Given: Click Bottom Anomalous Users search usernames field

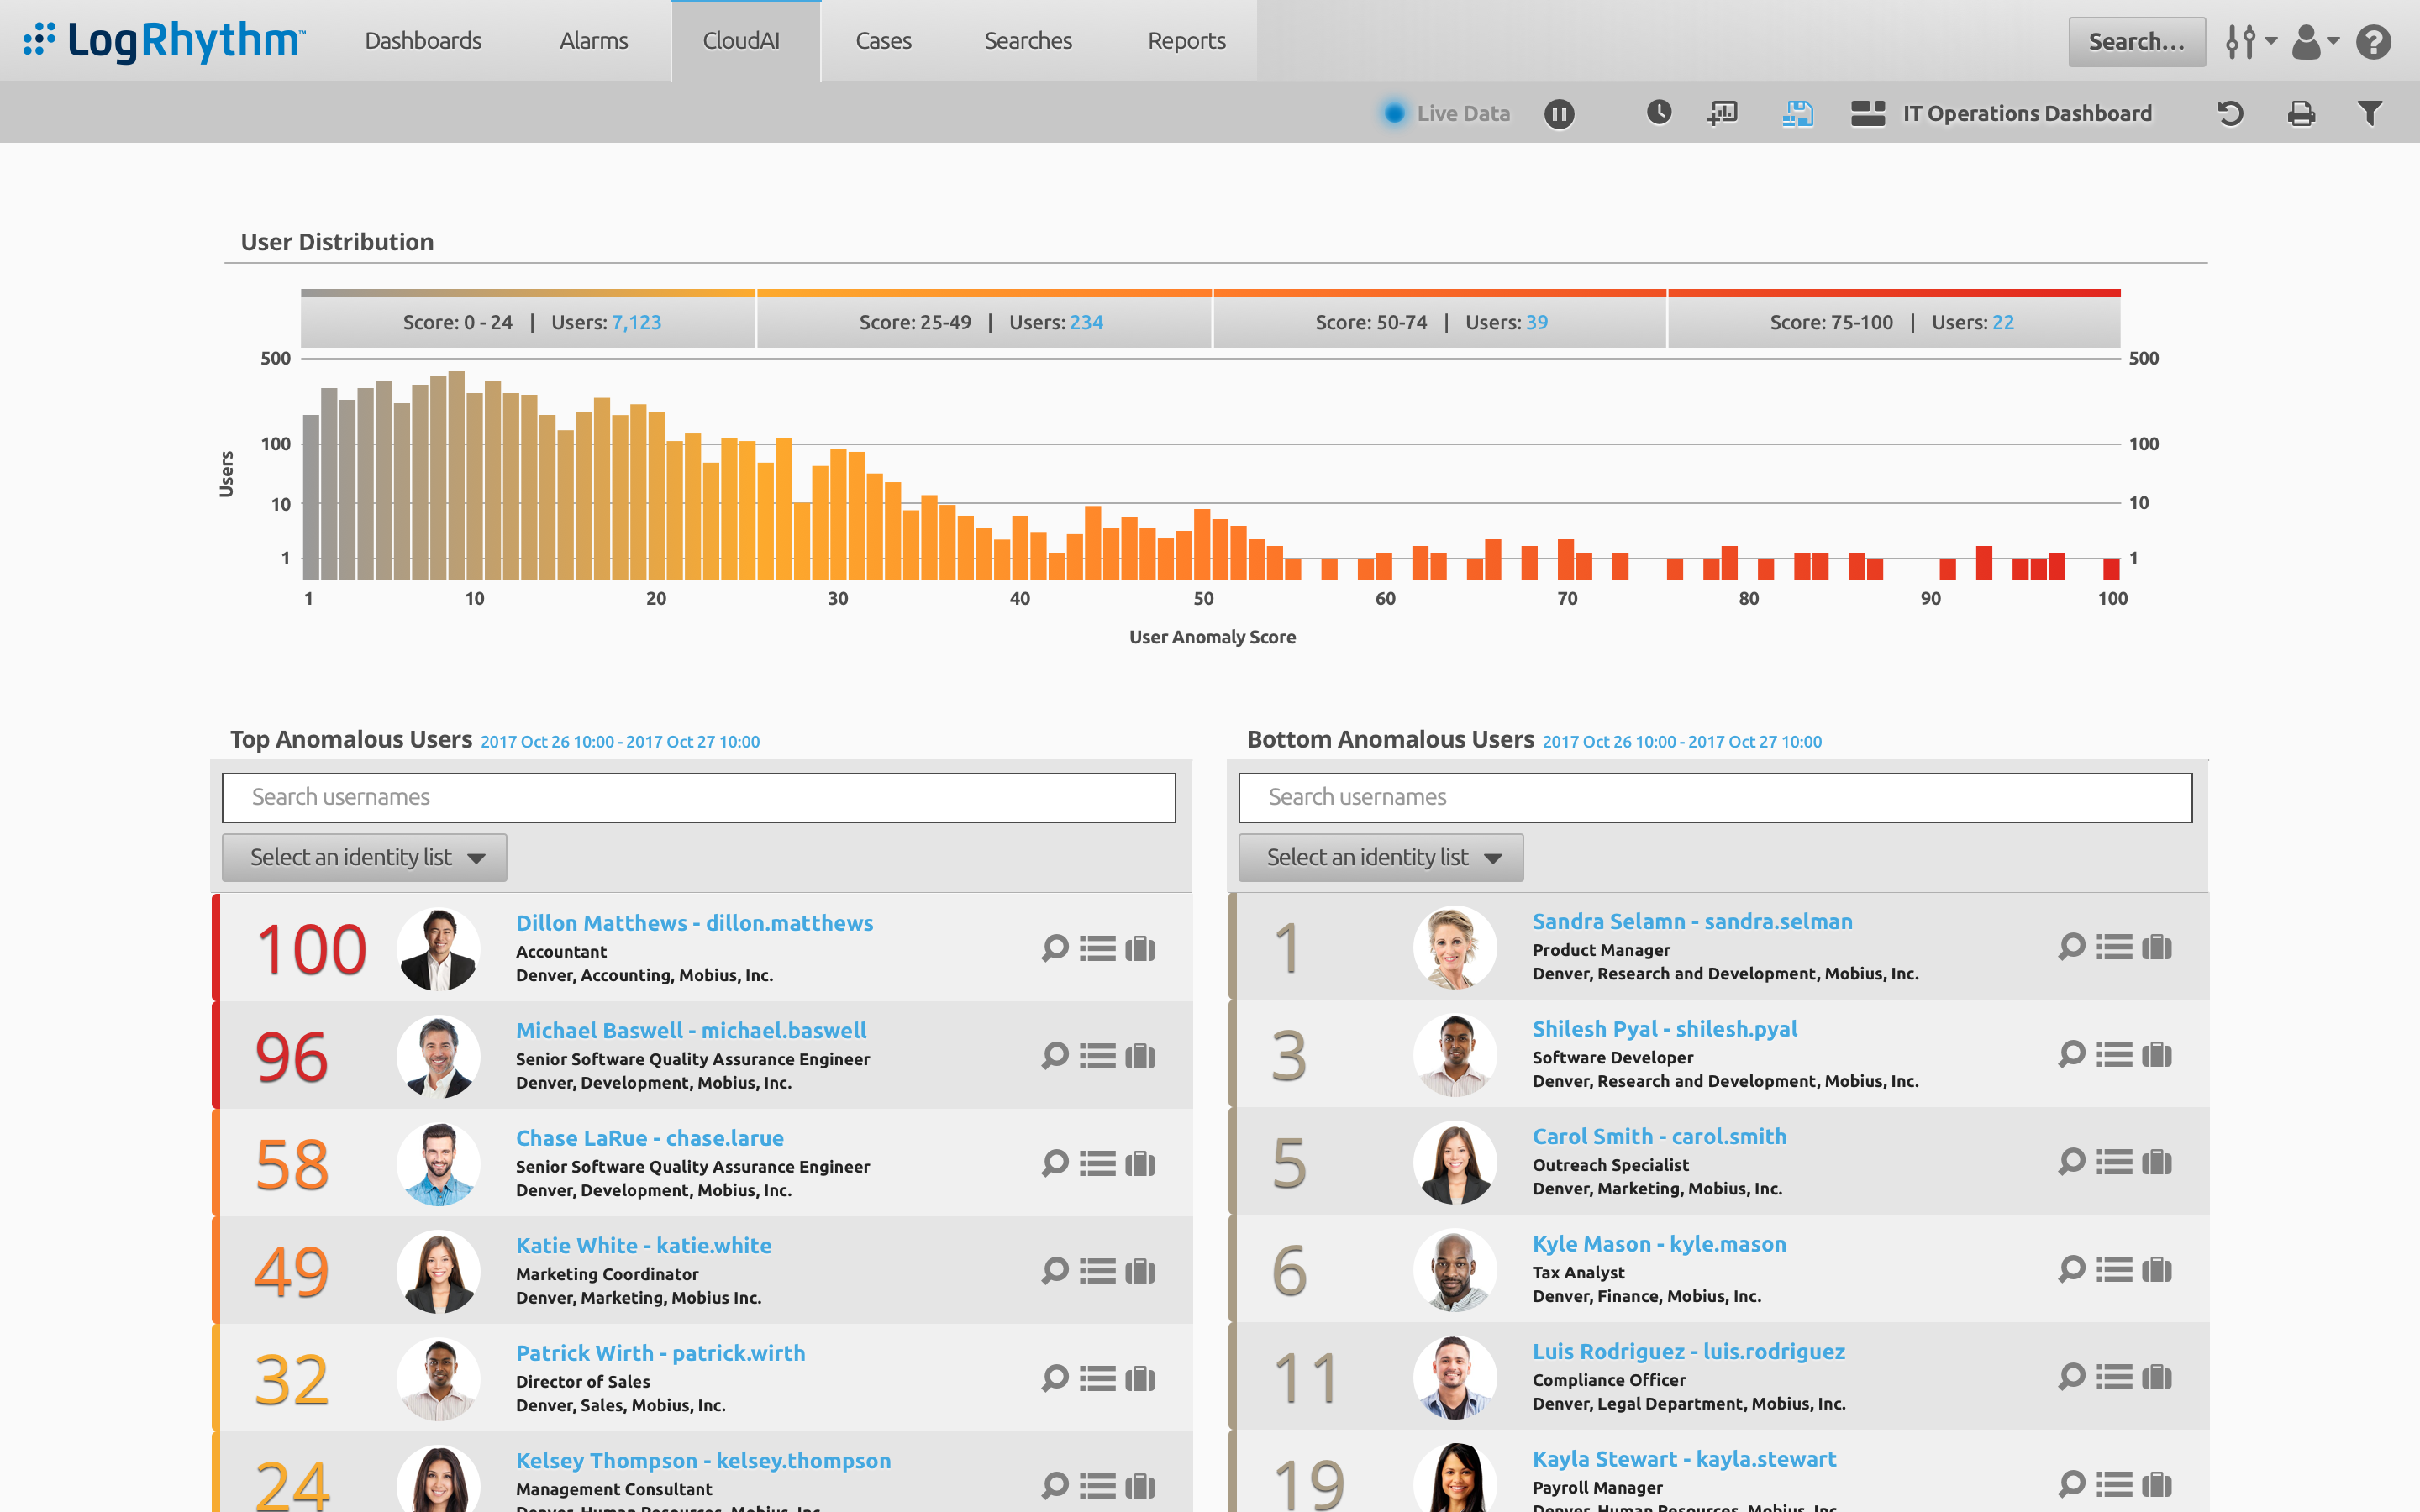Looking at the screenshot, I should [1715, 798].
